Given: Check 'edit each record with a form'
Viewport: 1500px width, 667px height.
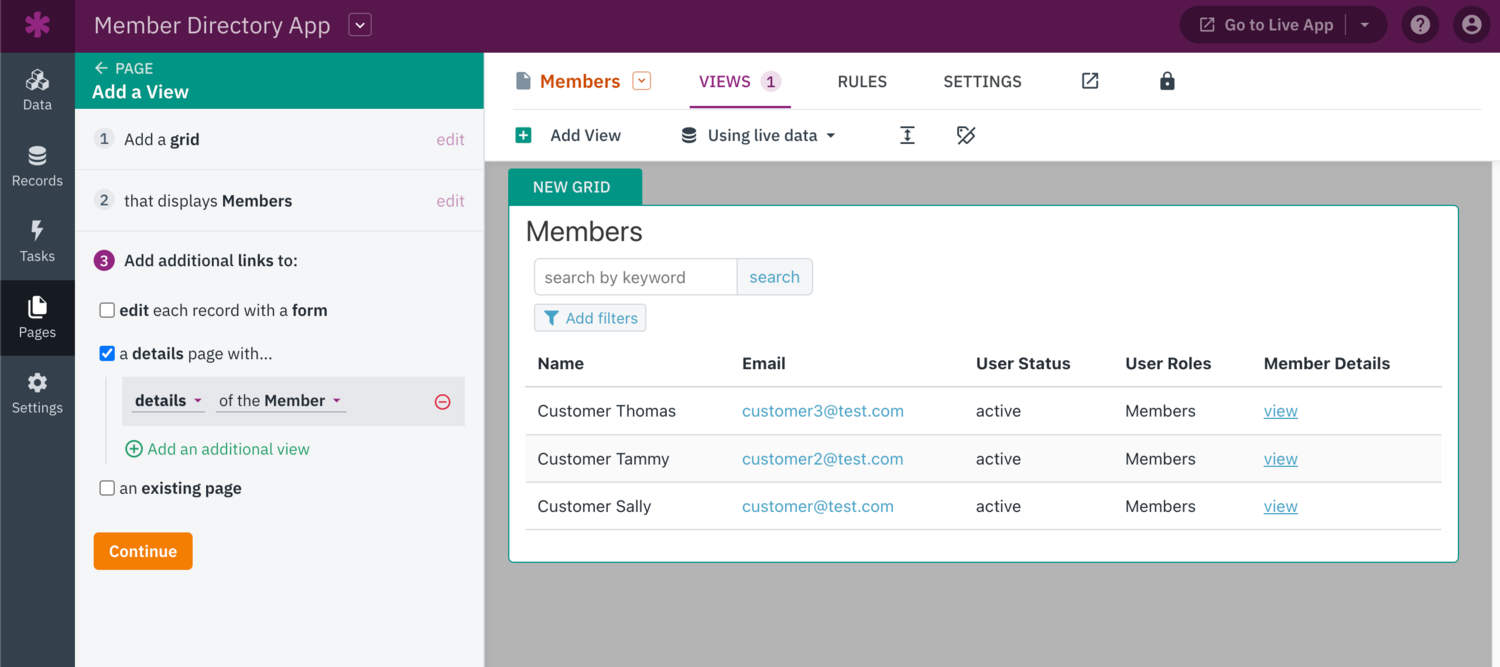Looking at the screenshot, I should point(107,310).
